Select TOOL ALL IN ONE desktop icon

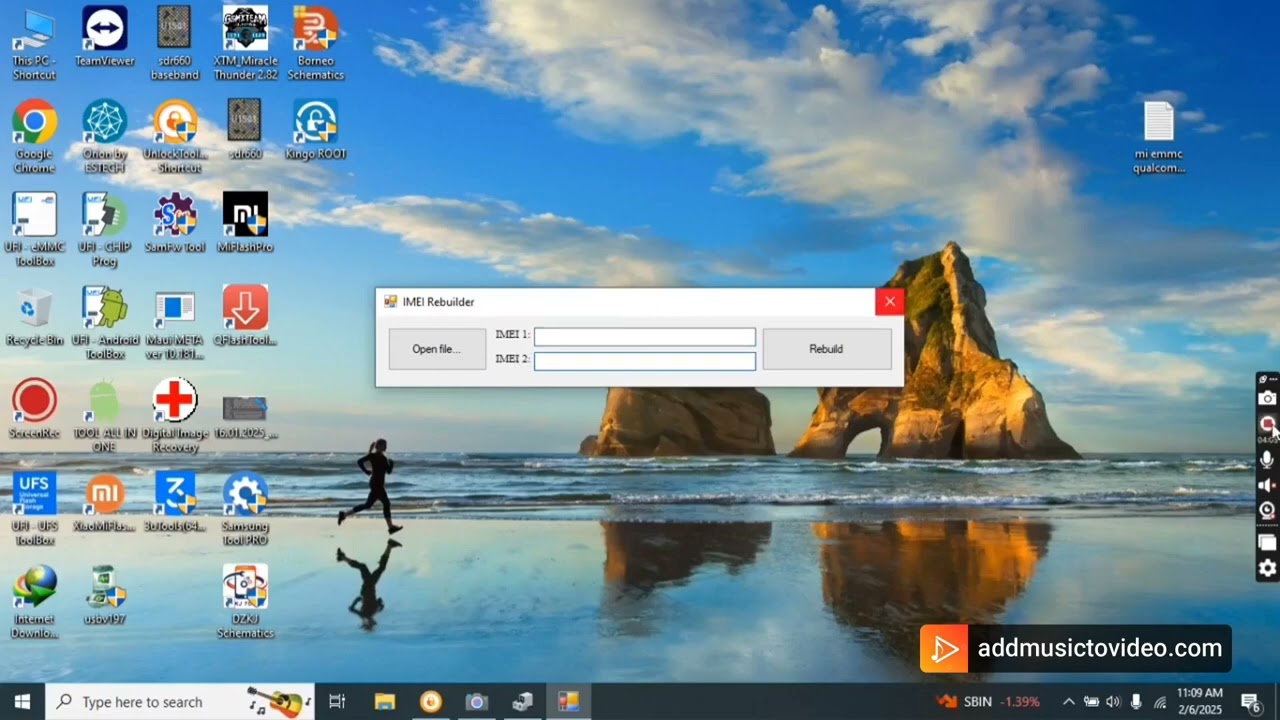(105, 416)
